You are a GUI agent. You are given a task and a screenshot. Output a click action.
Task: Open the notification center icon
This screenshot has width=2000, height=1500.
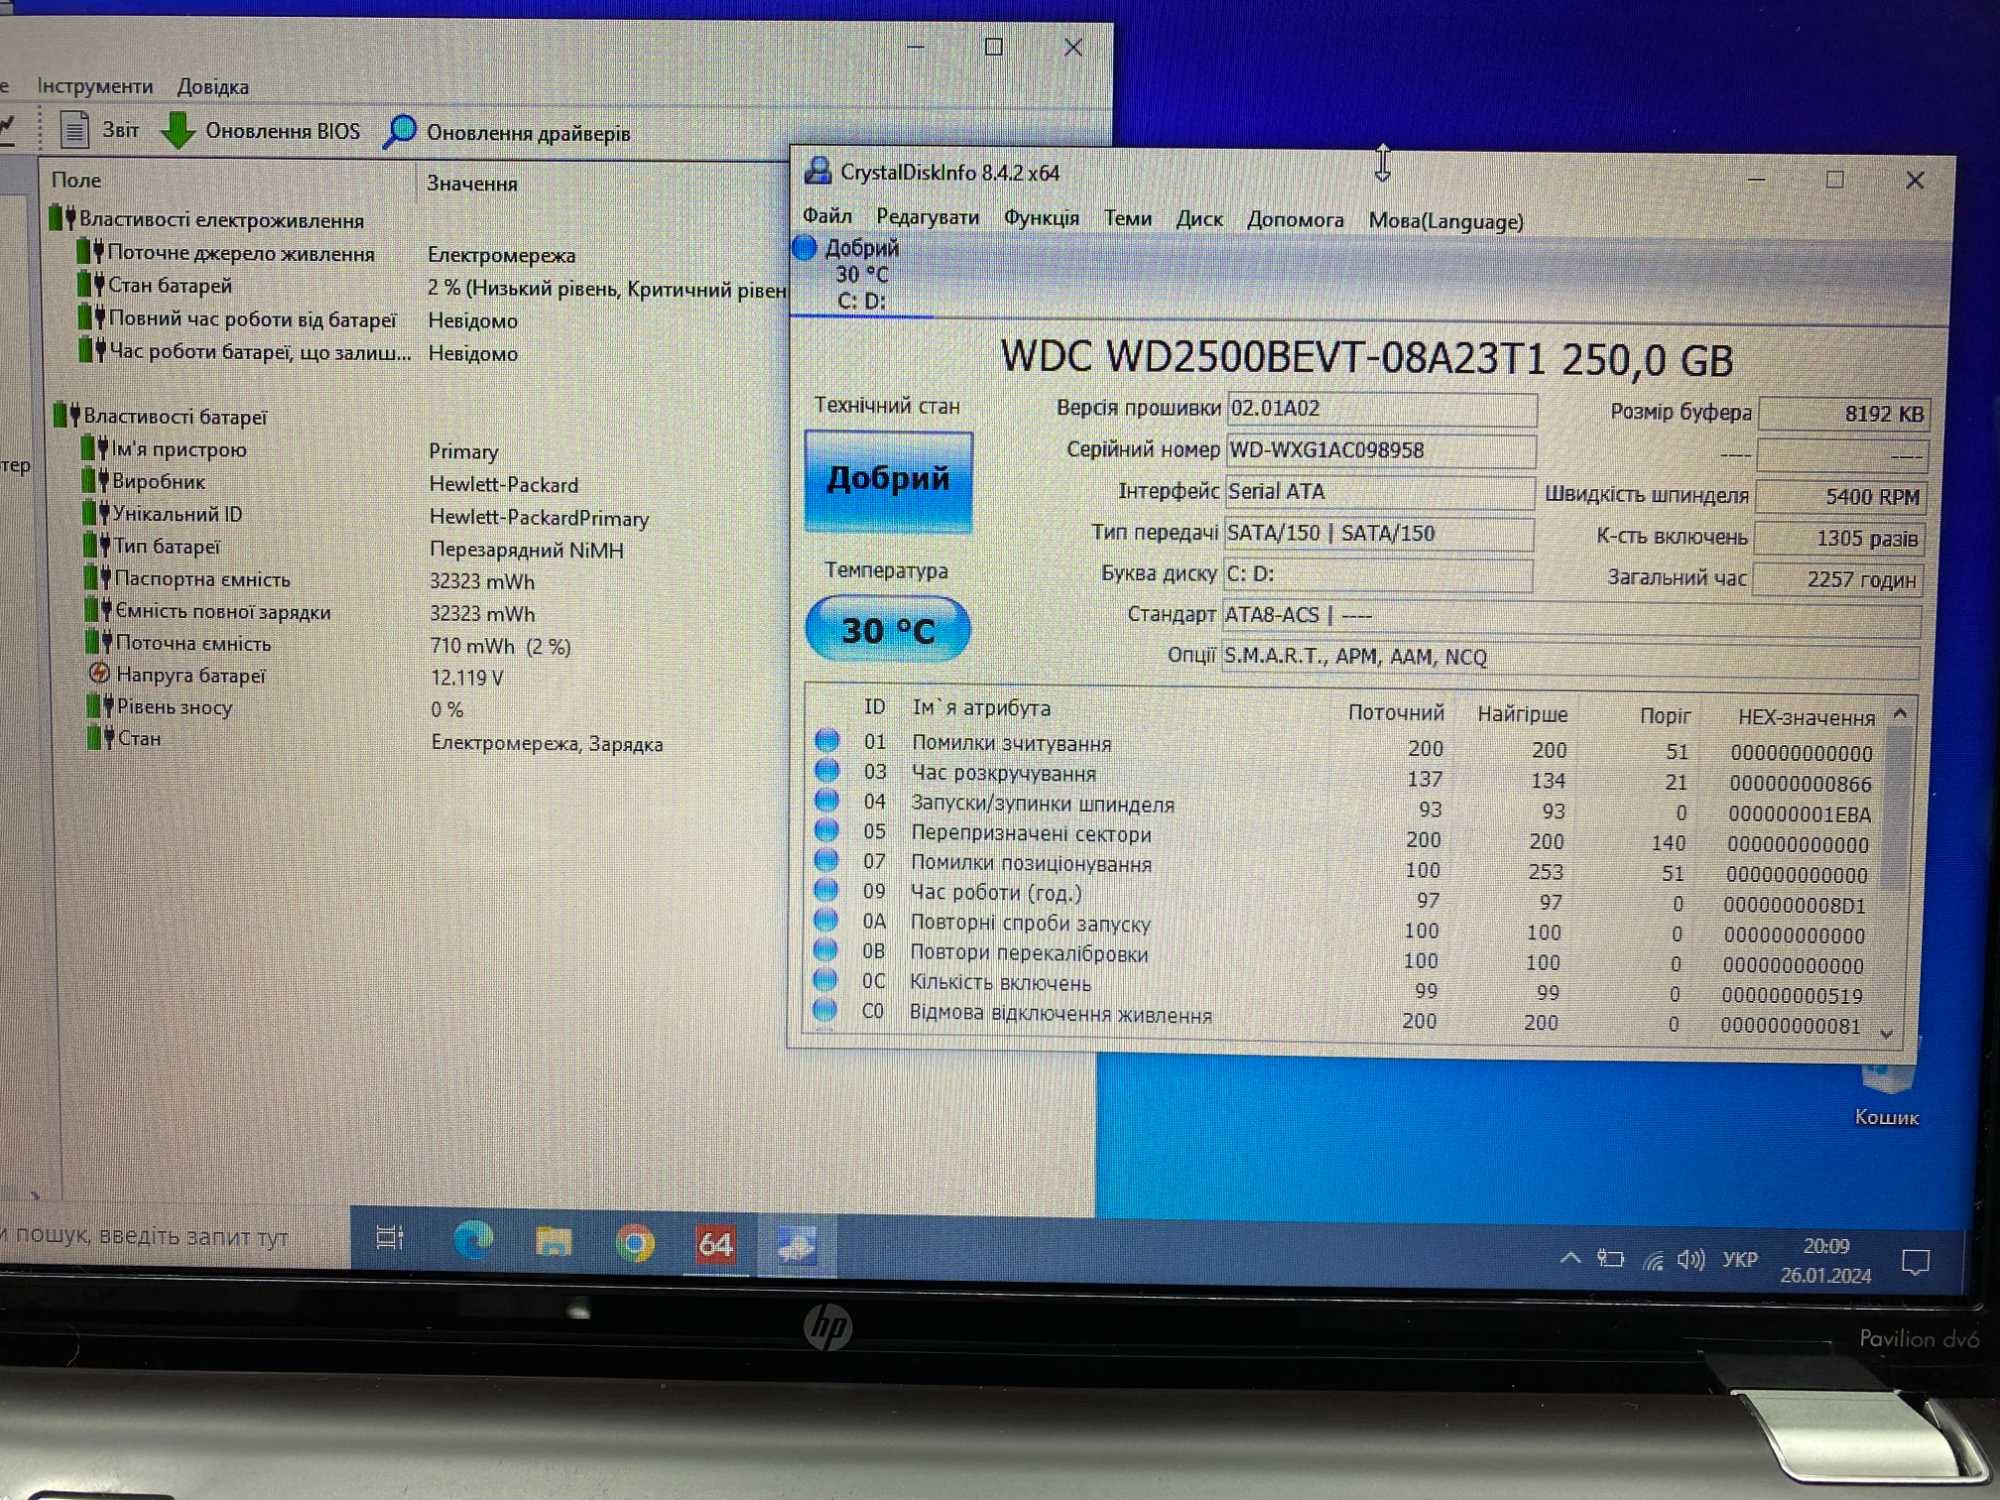coord(1916,1262)
